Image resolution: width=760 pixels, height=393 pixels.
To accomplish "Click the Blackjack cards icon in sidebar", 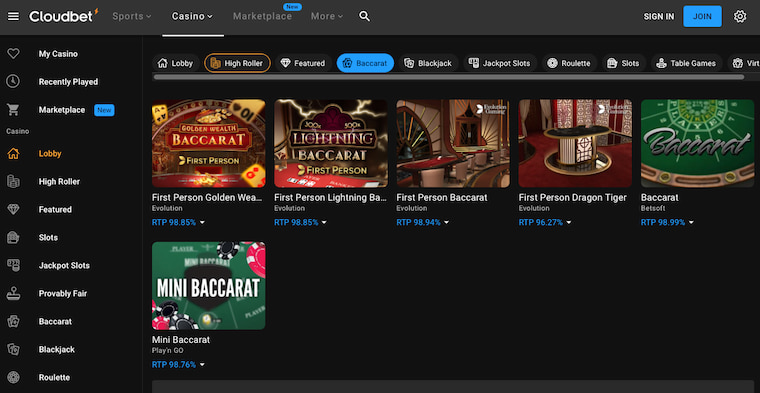I will (13, 349).
